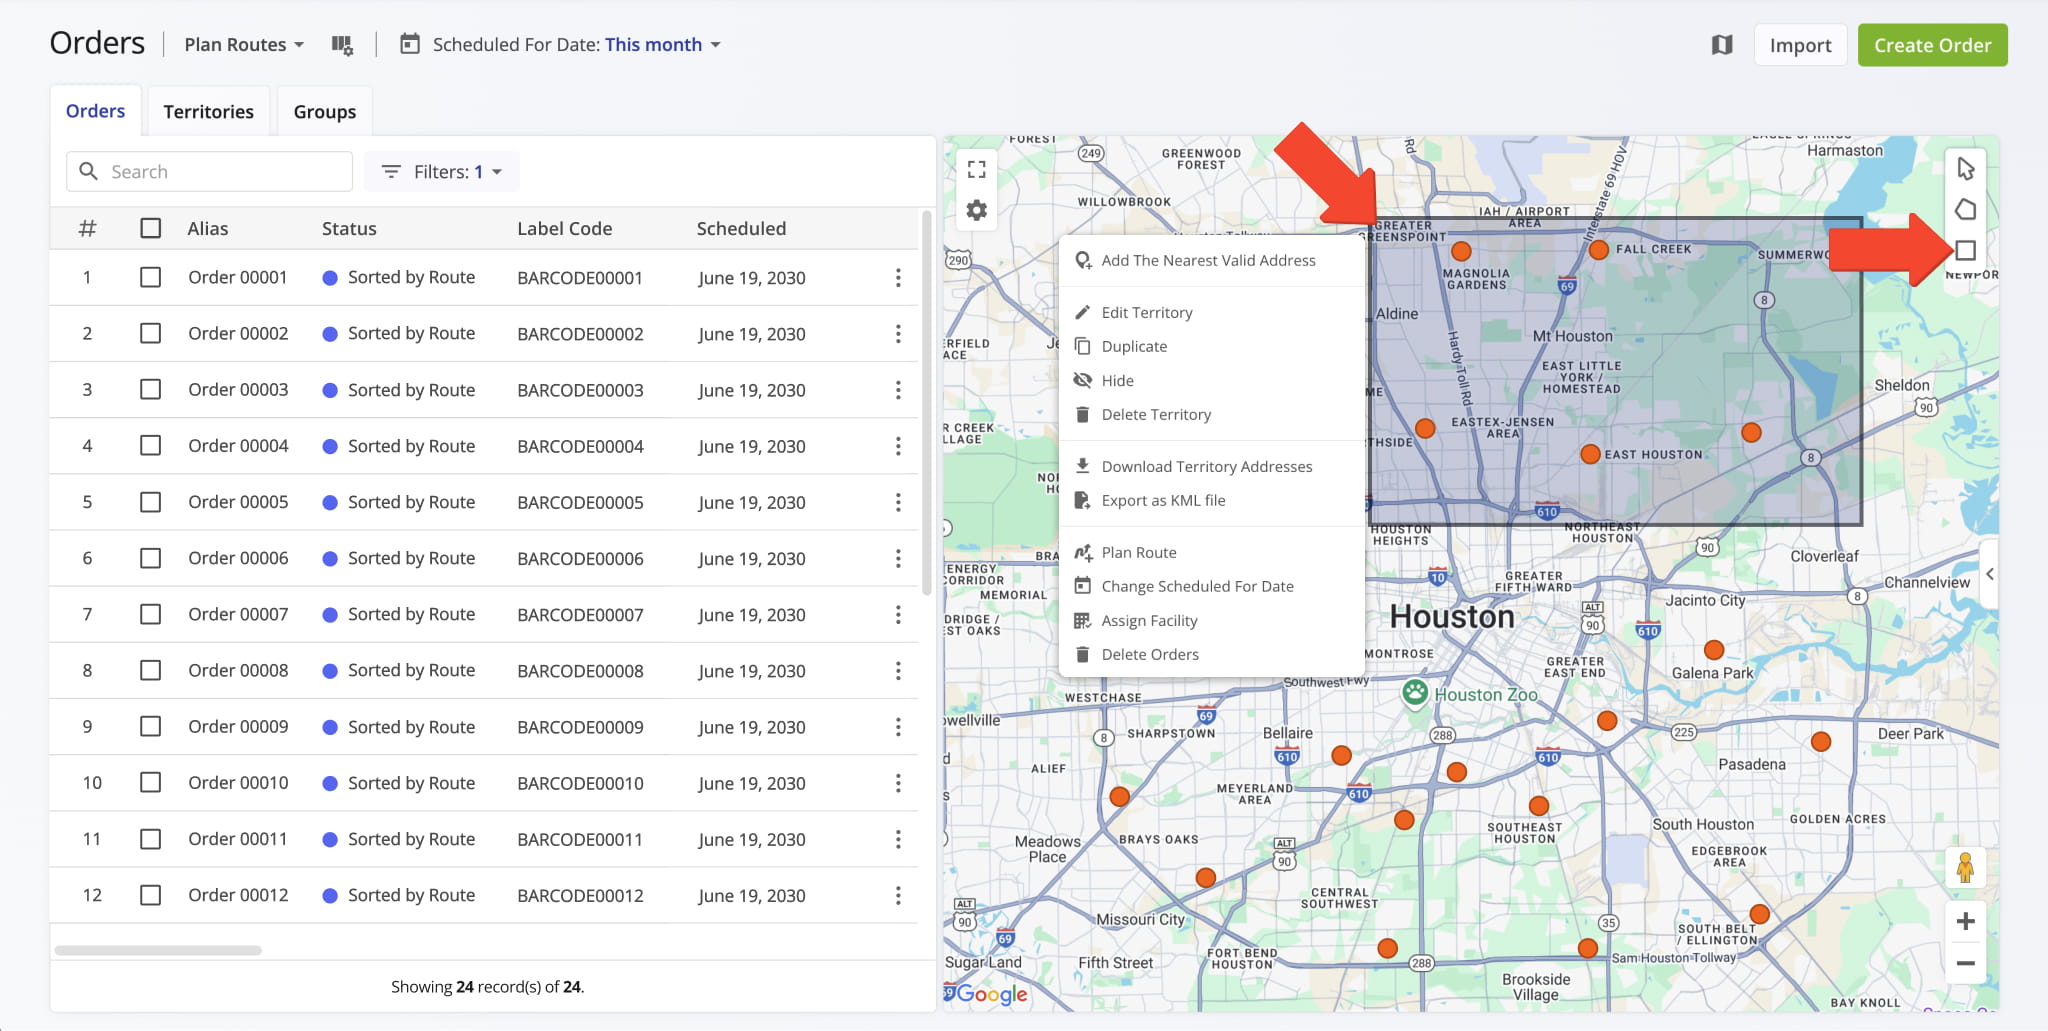Viewport: 2048px width, 1031px height.
Task: Click the green Create Order button
Action: coord(1932,45)
